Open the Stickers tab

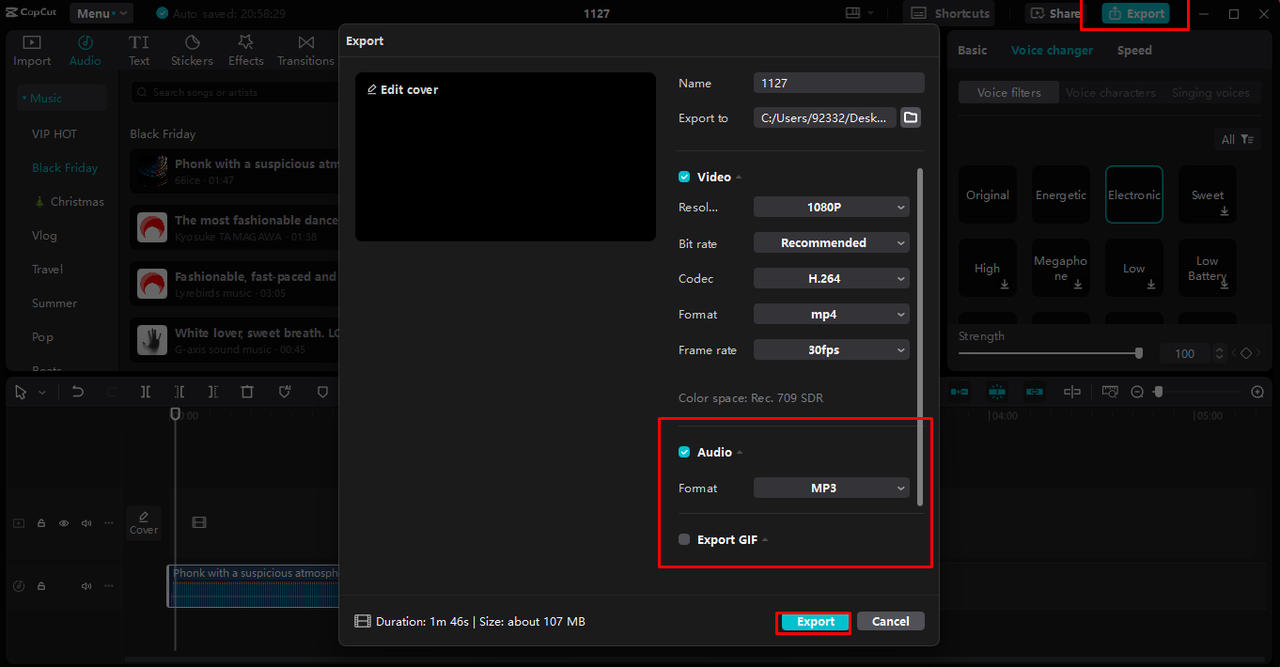(192, 50)
